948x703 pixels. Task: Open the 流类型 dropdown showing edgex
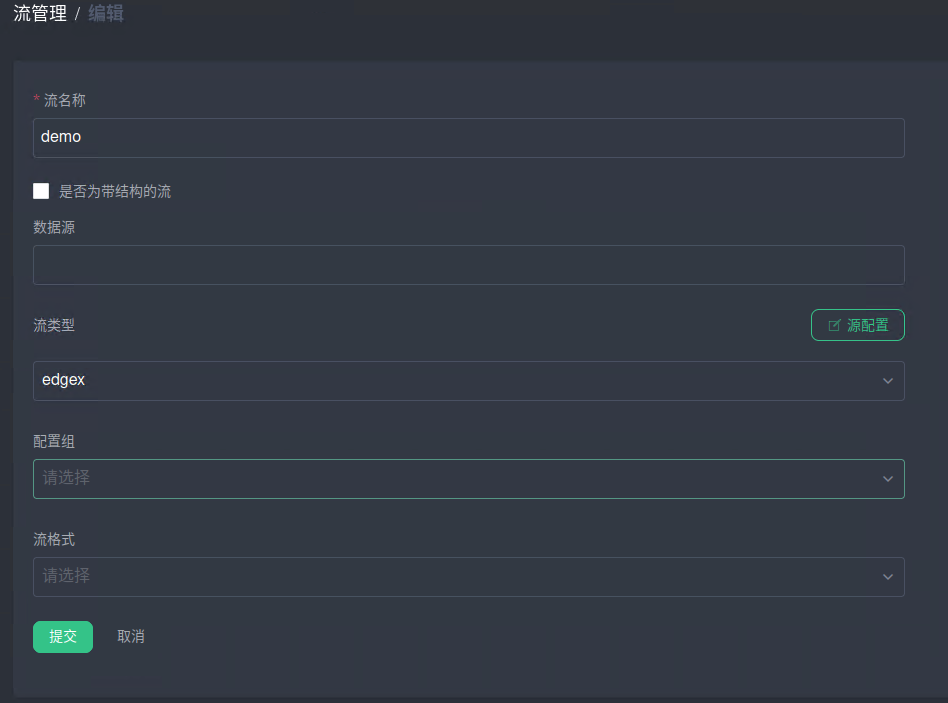coord(468,381)
